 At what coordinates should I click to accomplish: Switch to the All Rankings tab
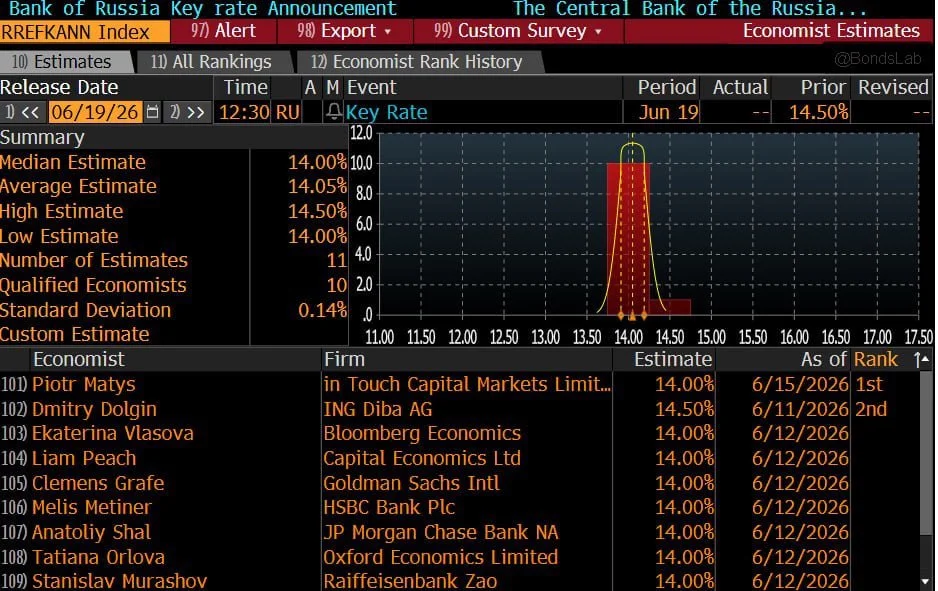(211, 62)
